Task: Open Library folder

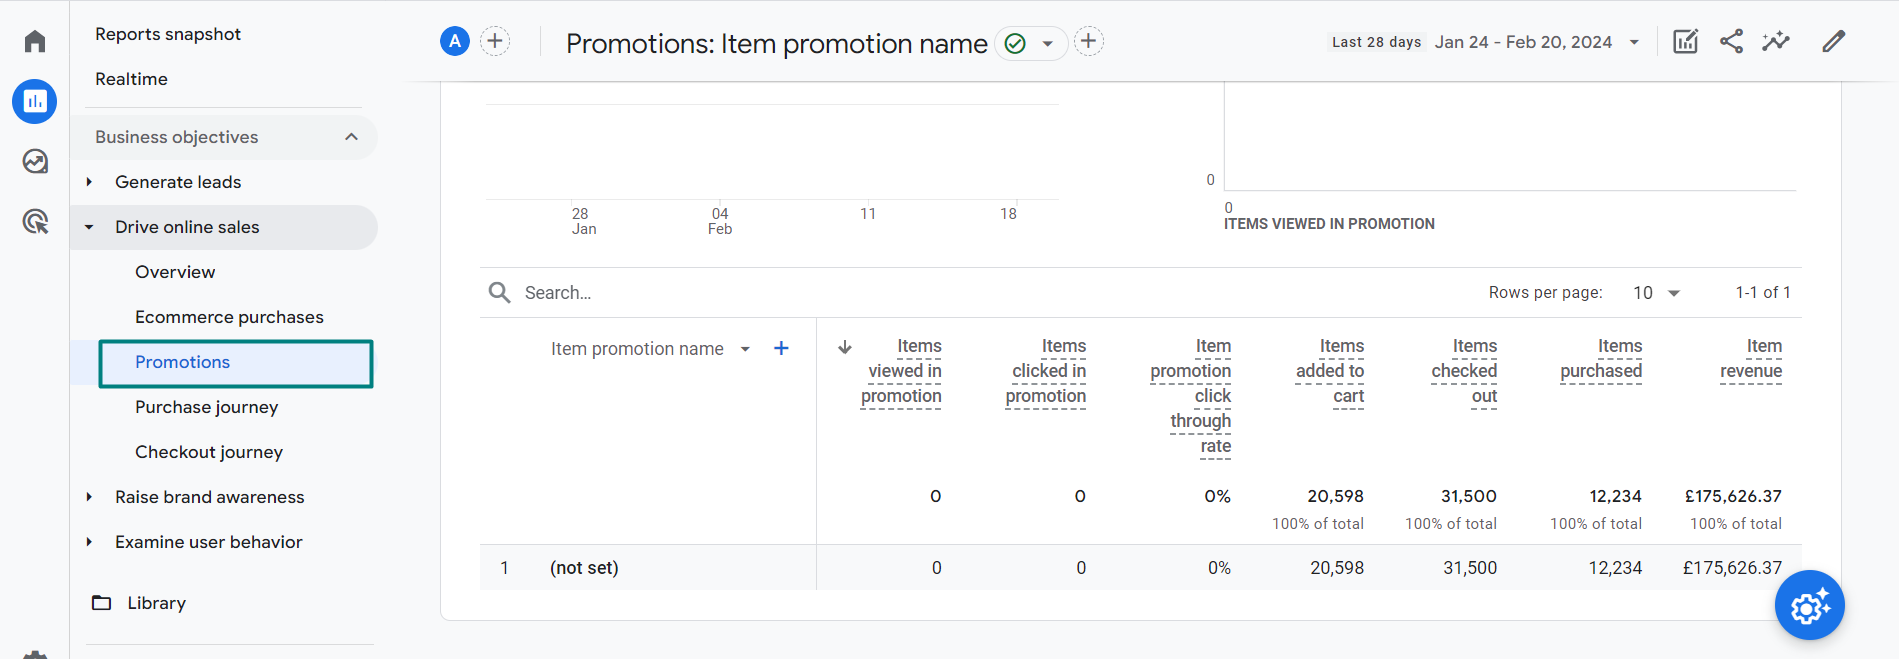Action: point(139,603)
